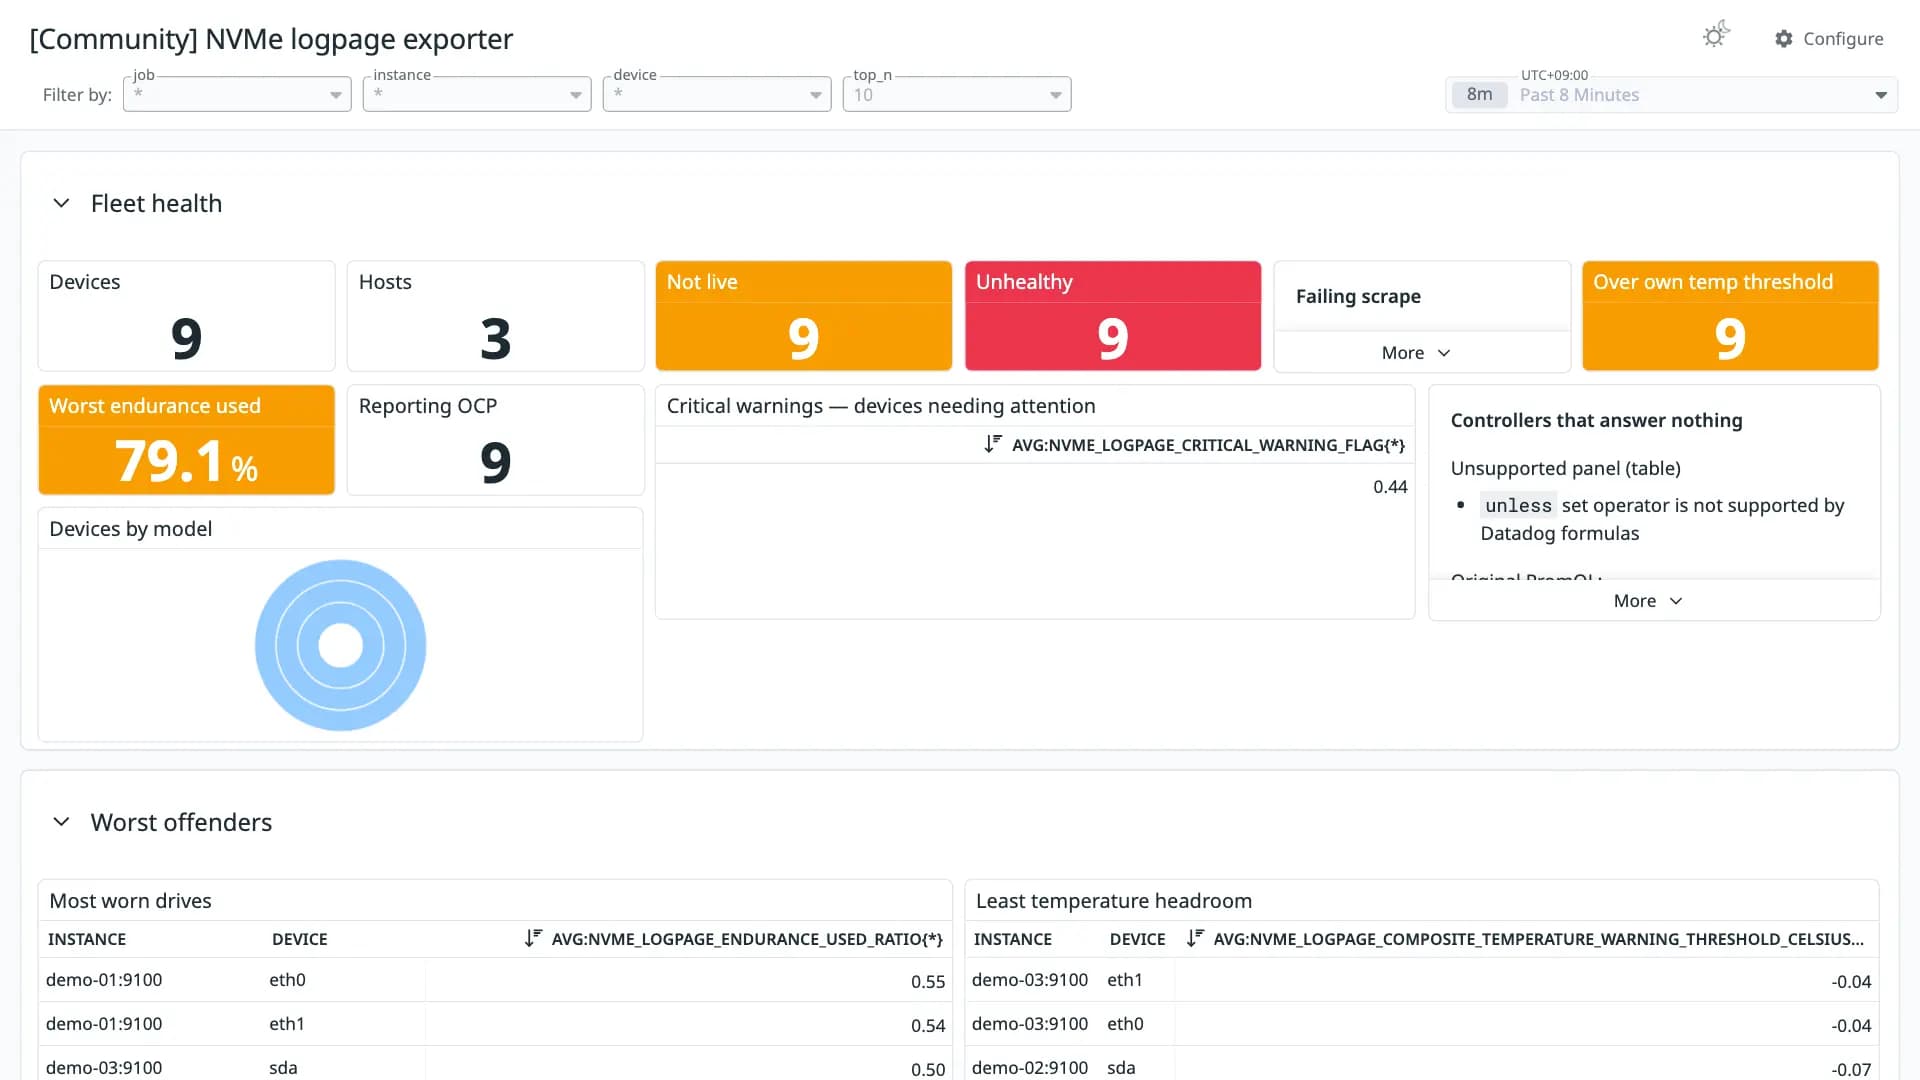The height and width of the screenshot is (1080, 1920).
Task: Toggle the light/dark theme icon
Action: click(x=1716, y=36)
